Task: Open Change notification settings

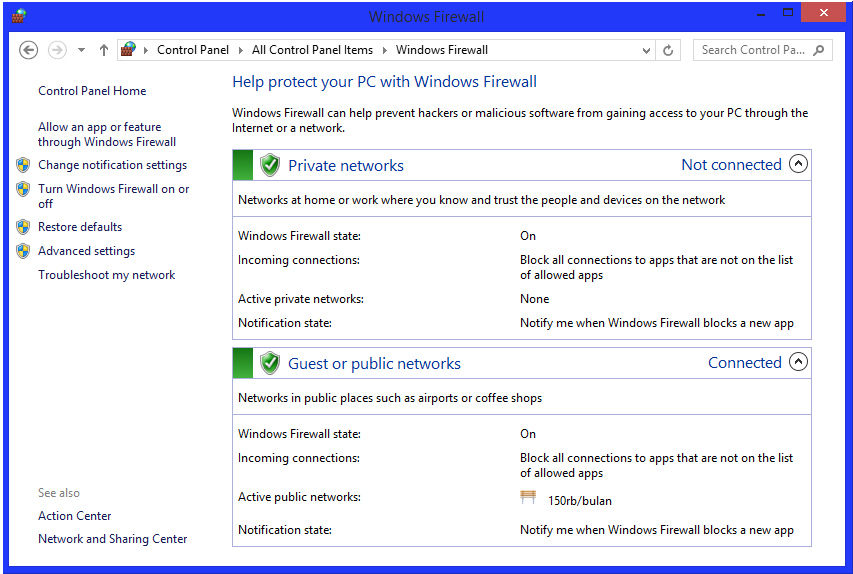Action: [x=113, y=165]
